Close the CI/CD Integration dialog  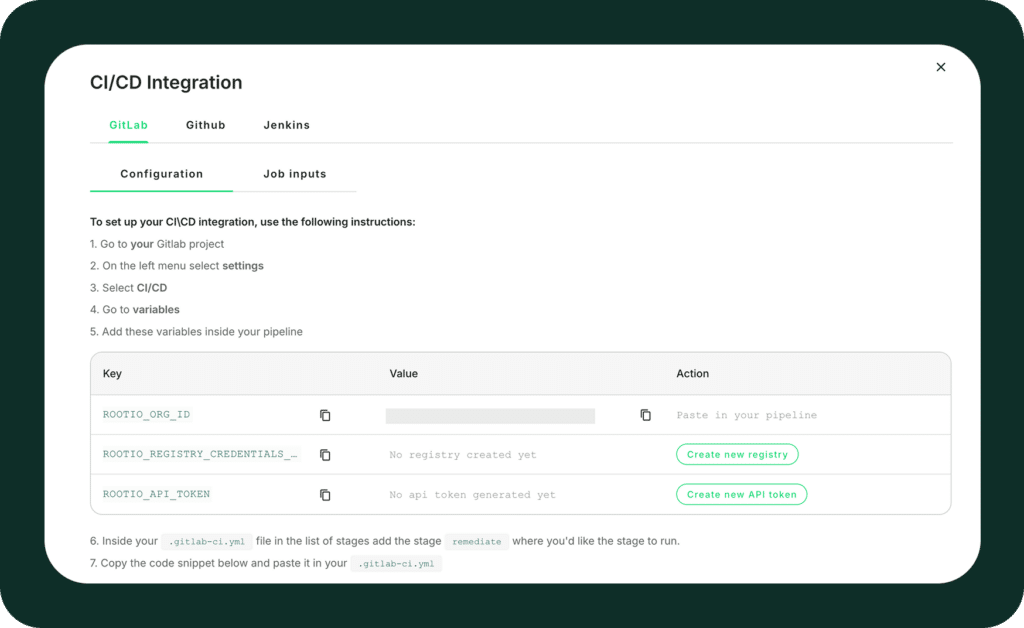pyautogui.click(x=940, y=67)
